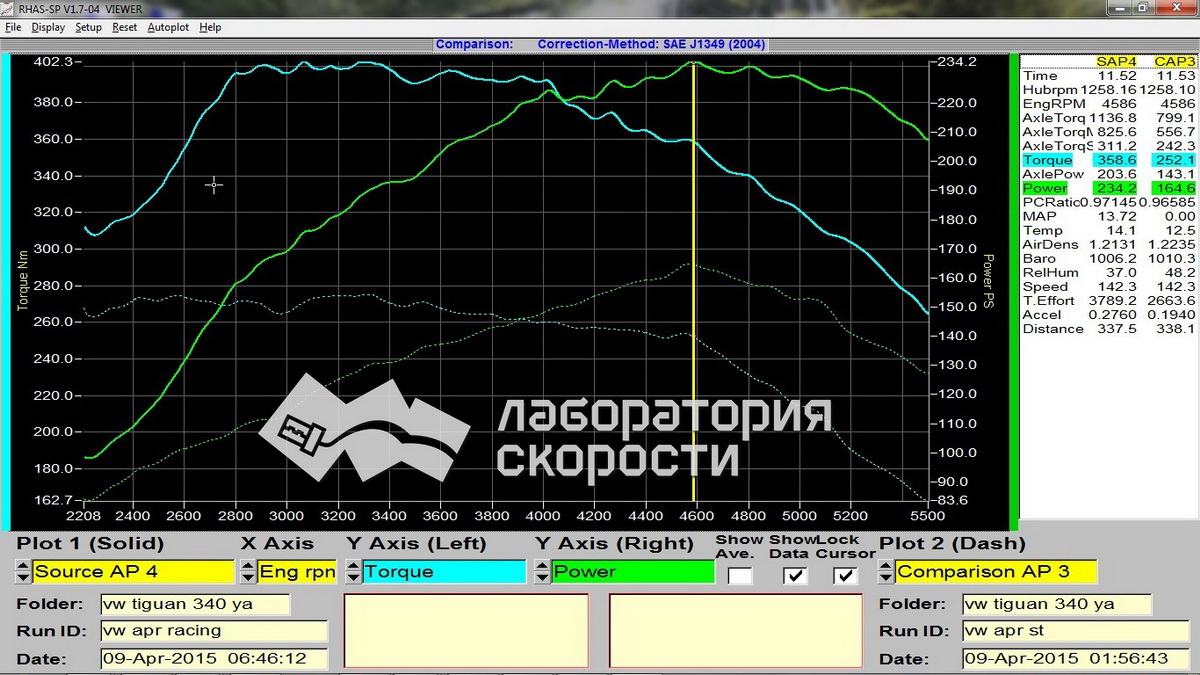The image size is (1200, 675).
Task: Click the AirDens row label
Action: 1049,244
